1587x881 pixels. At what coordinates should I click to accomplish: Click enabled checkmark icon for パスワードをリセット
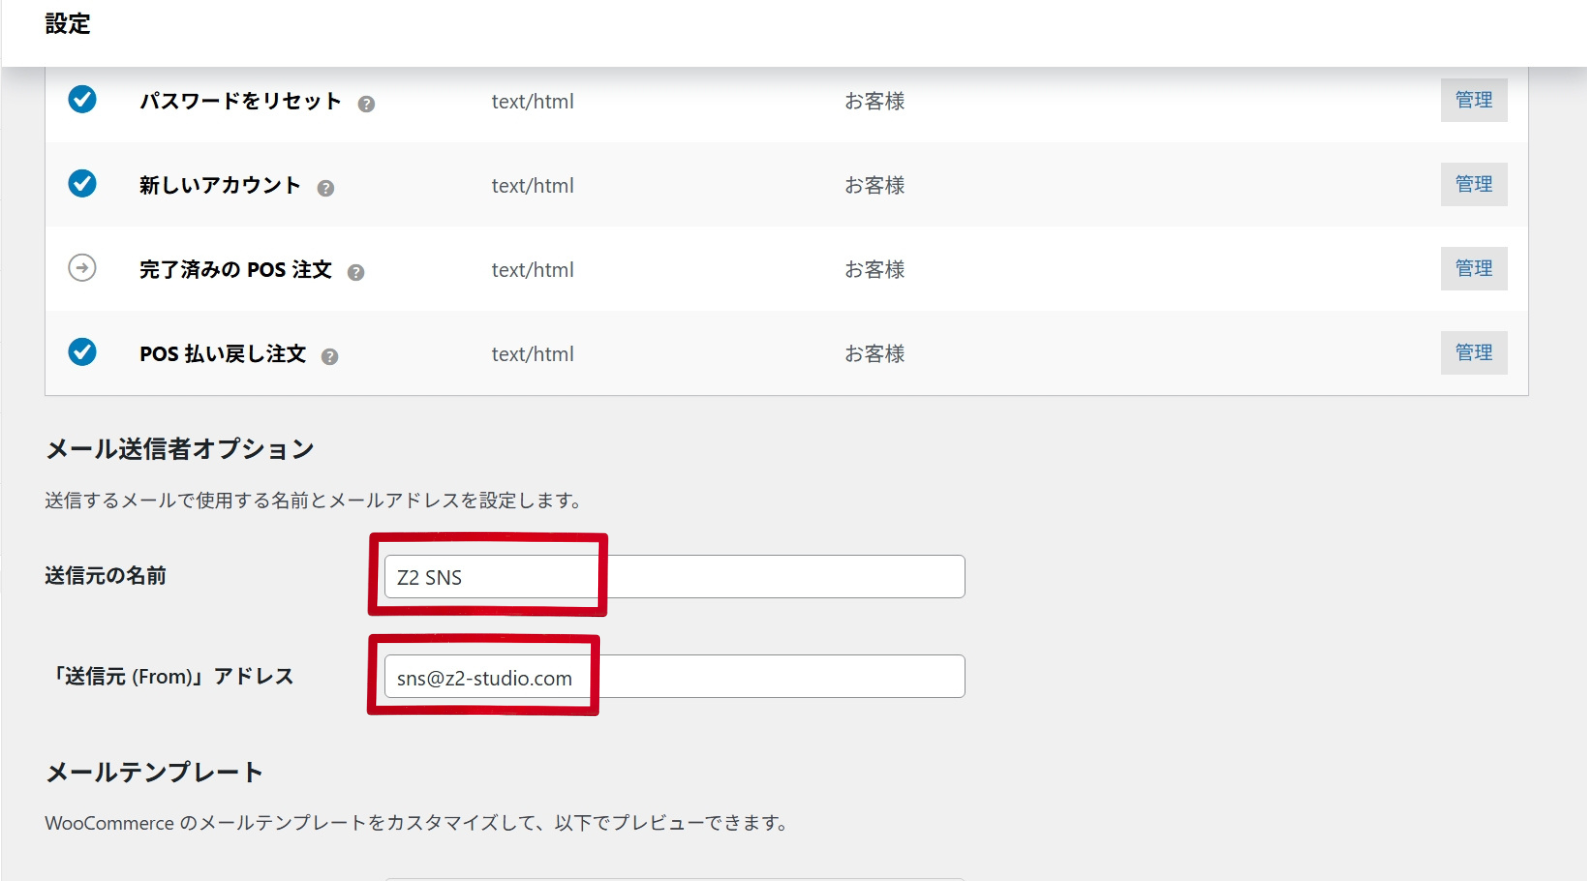click(x=82, y=100)
